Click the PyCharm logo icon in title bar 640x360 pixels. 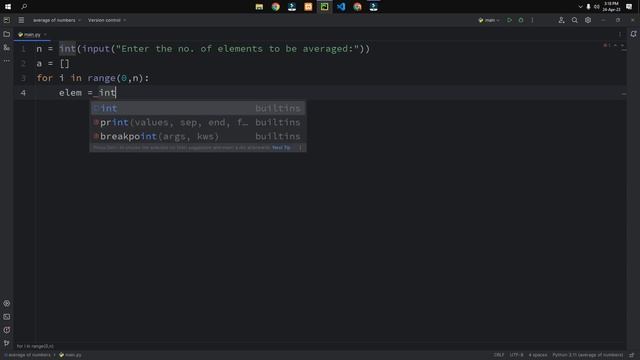[7, 20]
